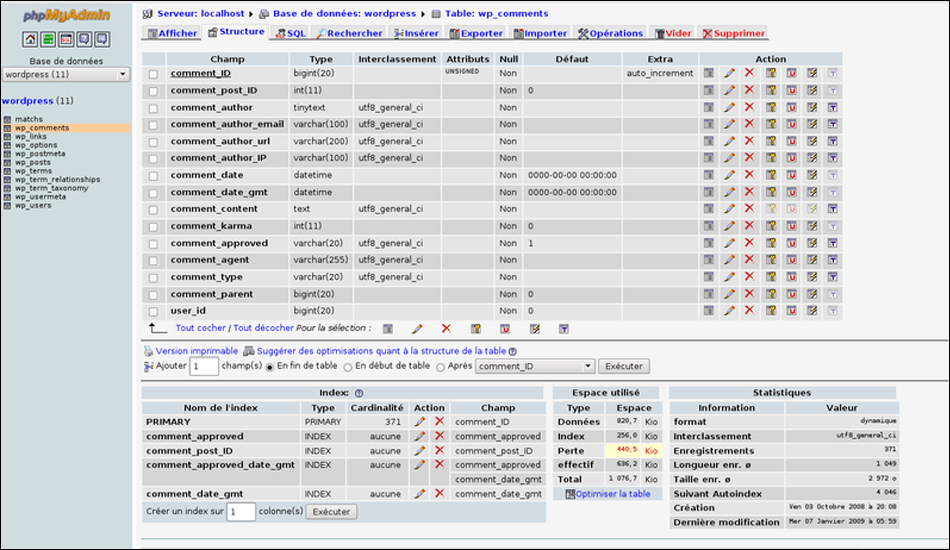The height and width of the screenshot is (550, 950).
Task: Tick the comment_date row checkbox
Action: point(153,176)
